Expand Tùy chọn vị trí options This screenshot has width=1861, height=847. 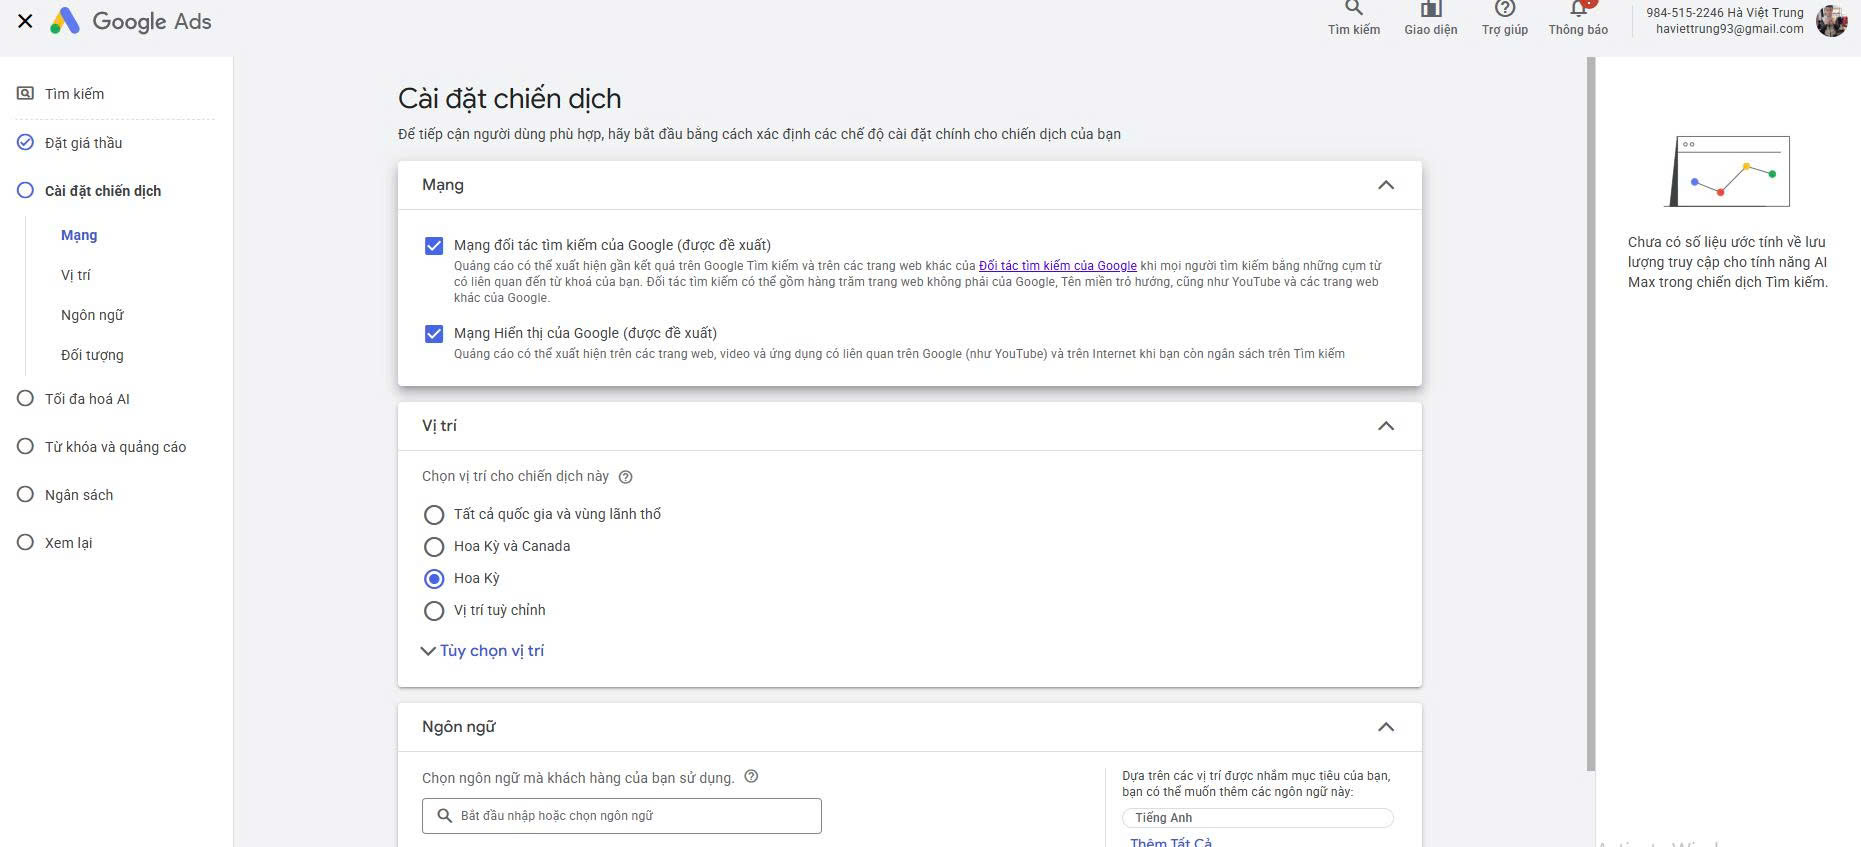click(x=483, y=651)
